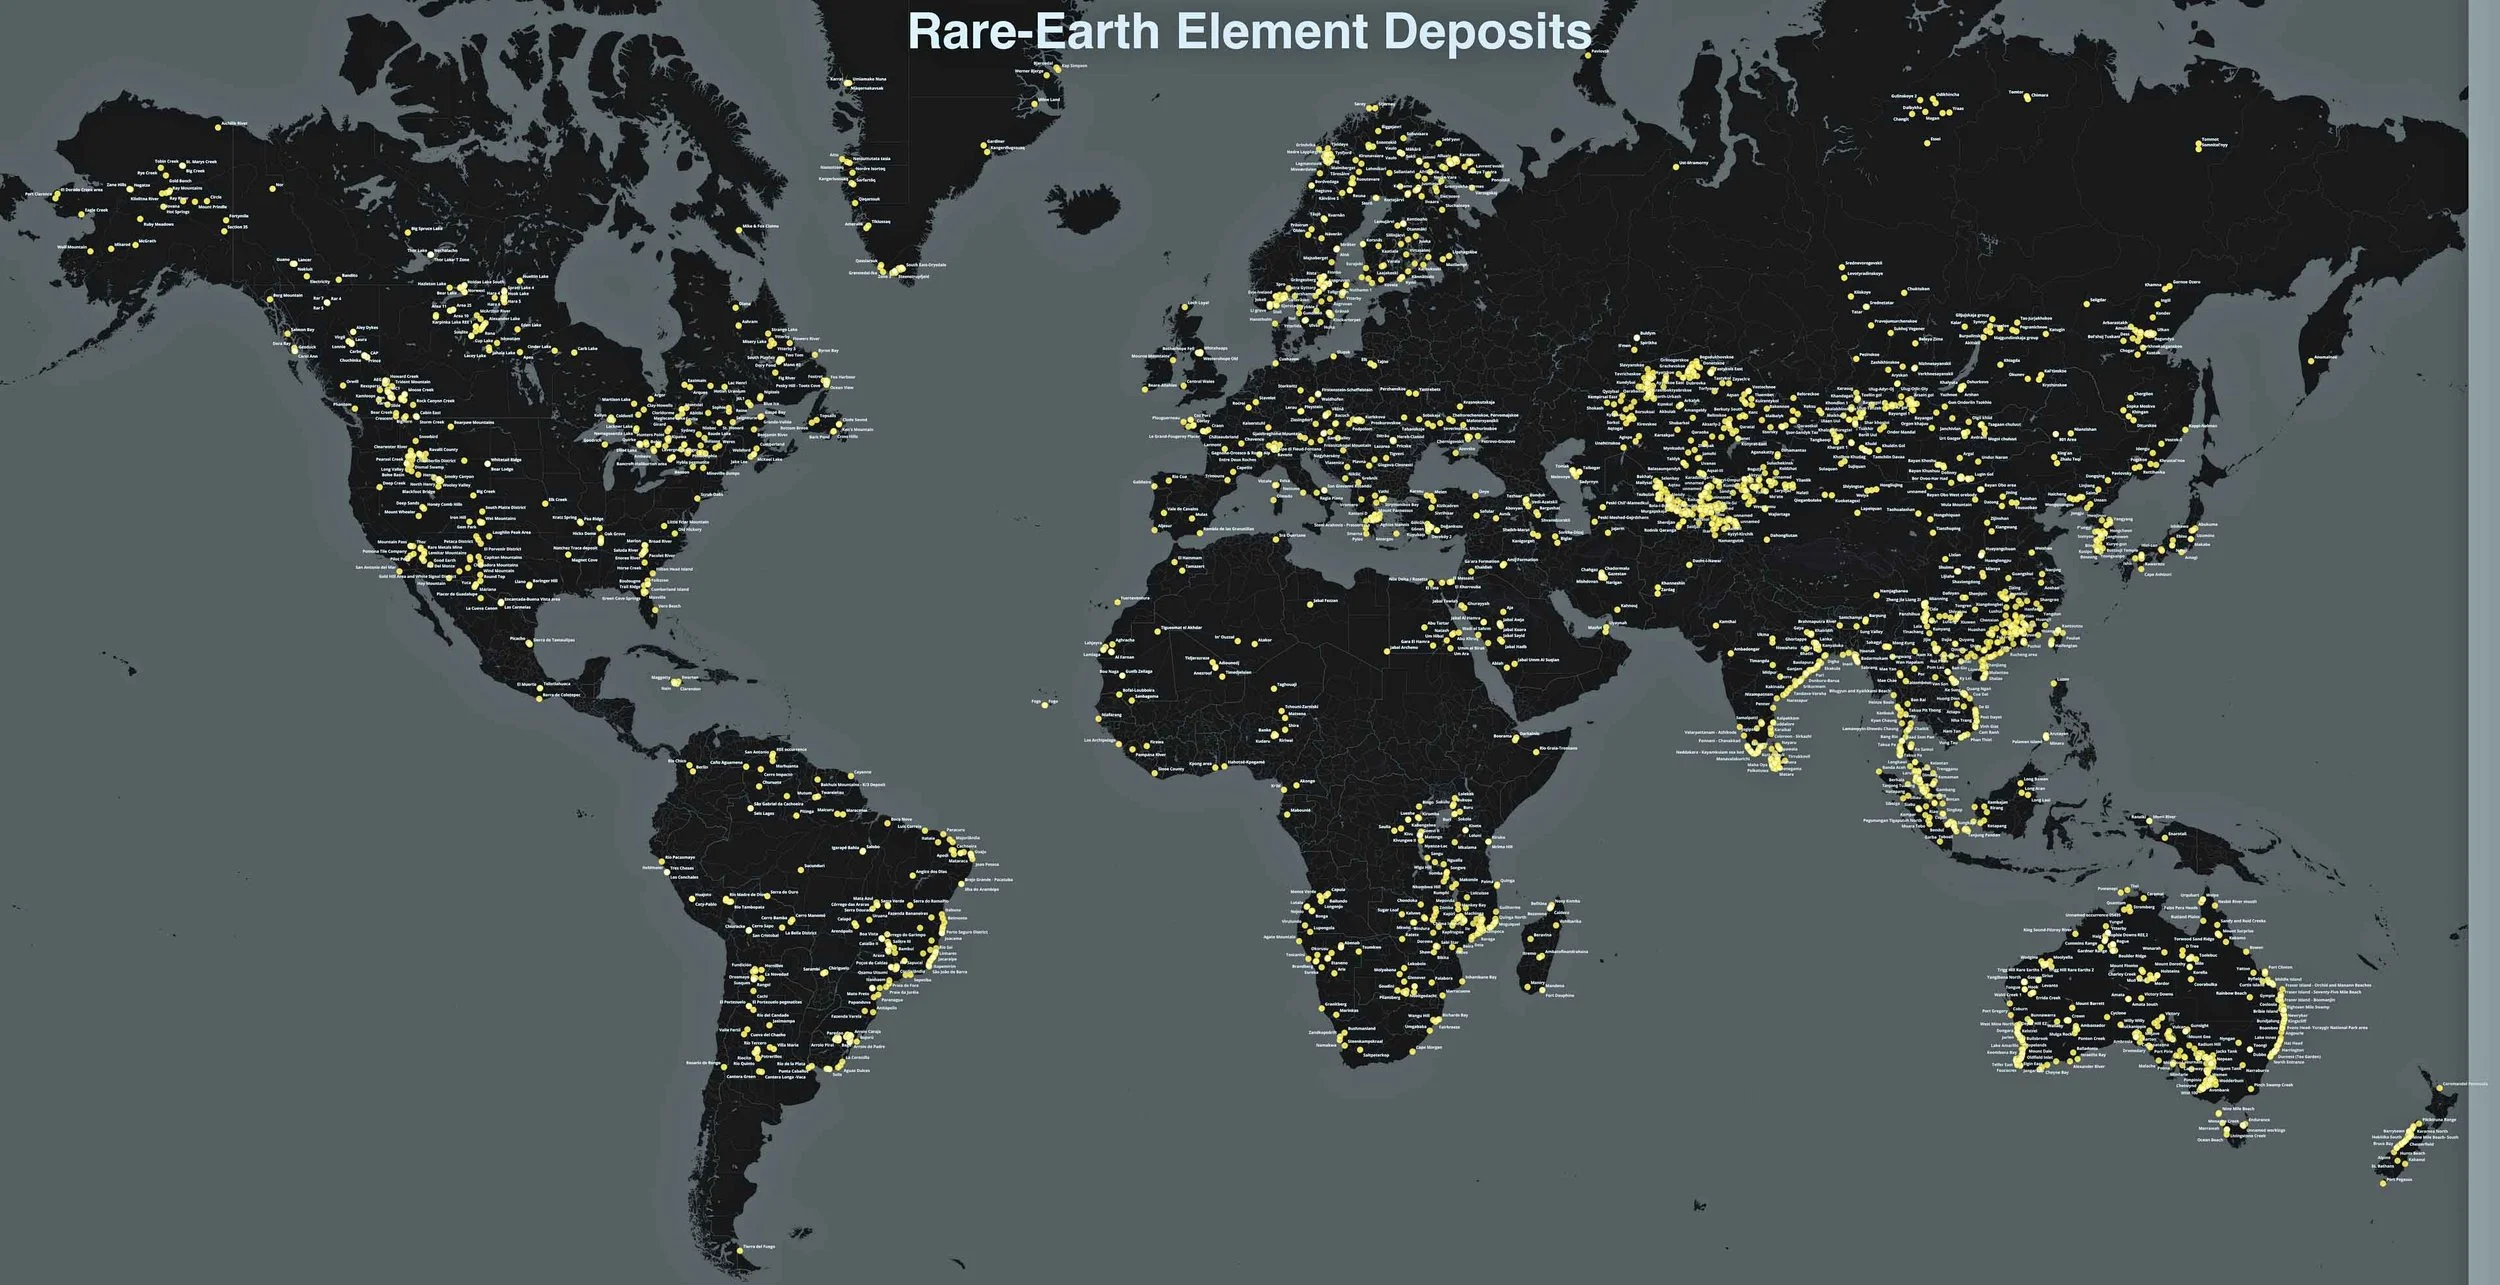Click the Thor Lake deposit in Canada
Viewport: 2500px width, 1285px height.
coord(429,253)
